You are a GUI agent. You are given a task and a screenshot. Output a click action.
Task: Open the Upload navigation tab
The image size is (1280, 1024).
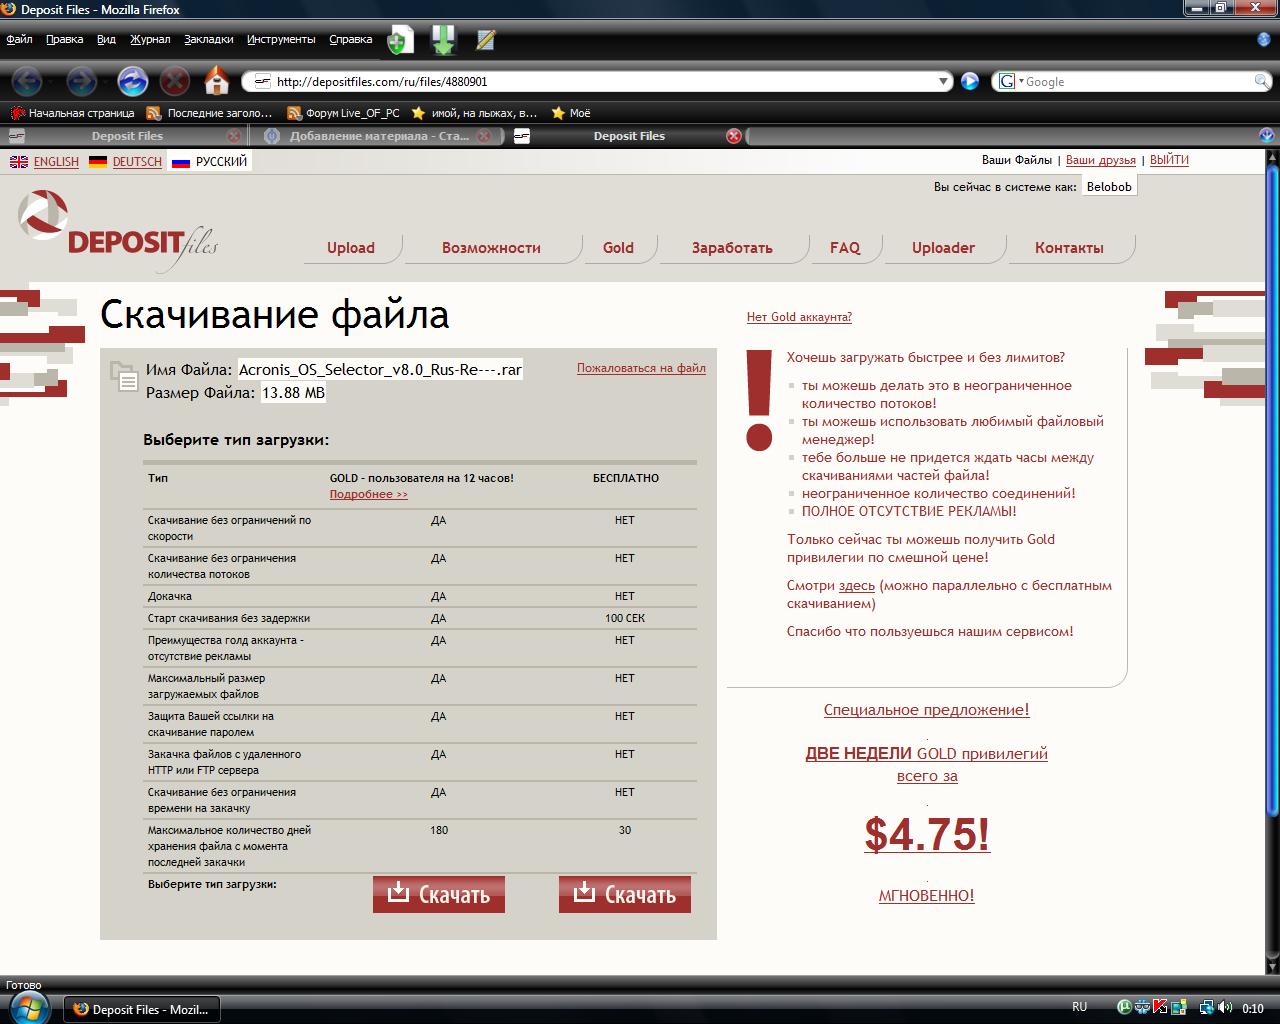click(x=351, y=248)
